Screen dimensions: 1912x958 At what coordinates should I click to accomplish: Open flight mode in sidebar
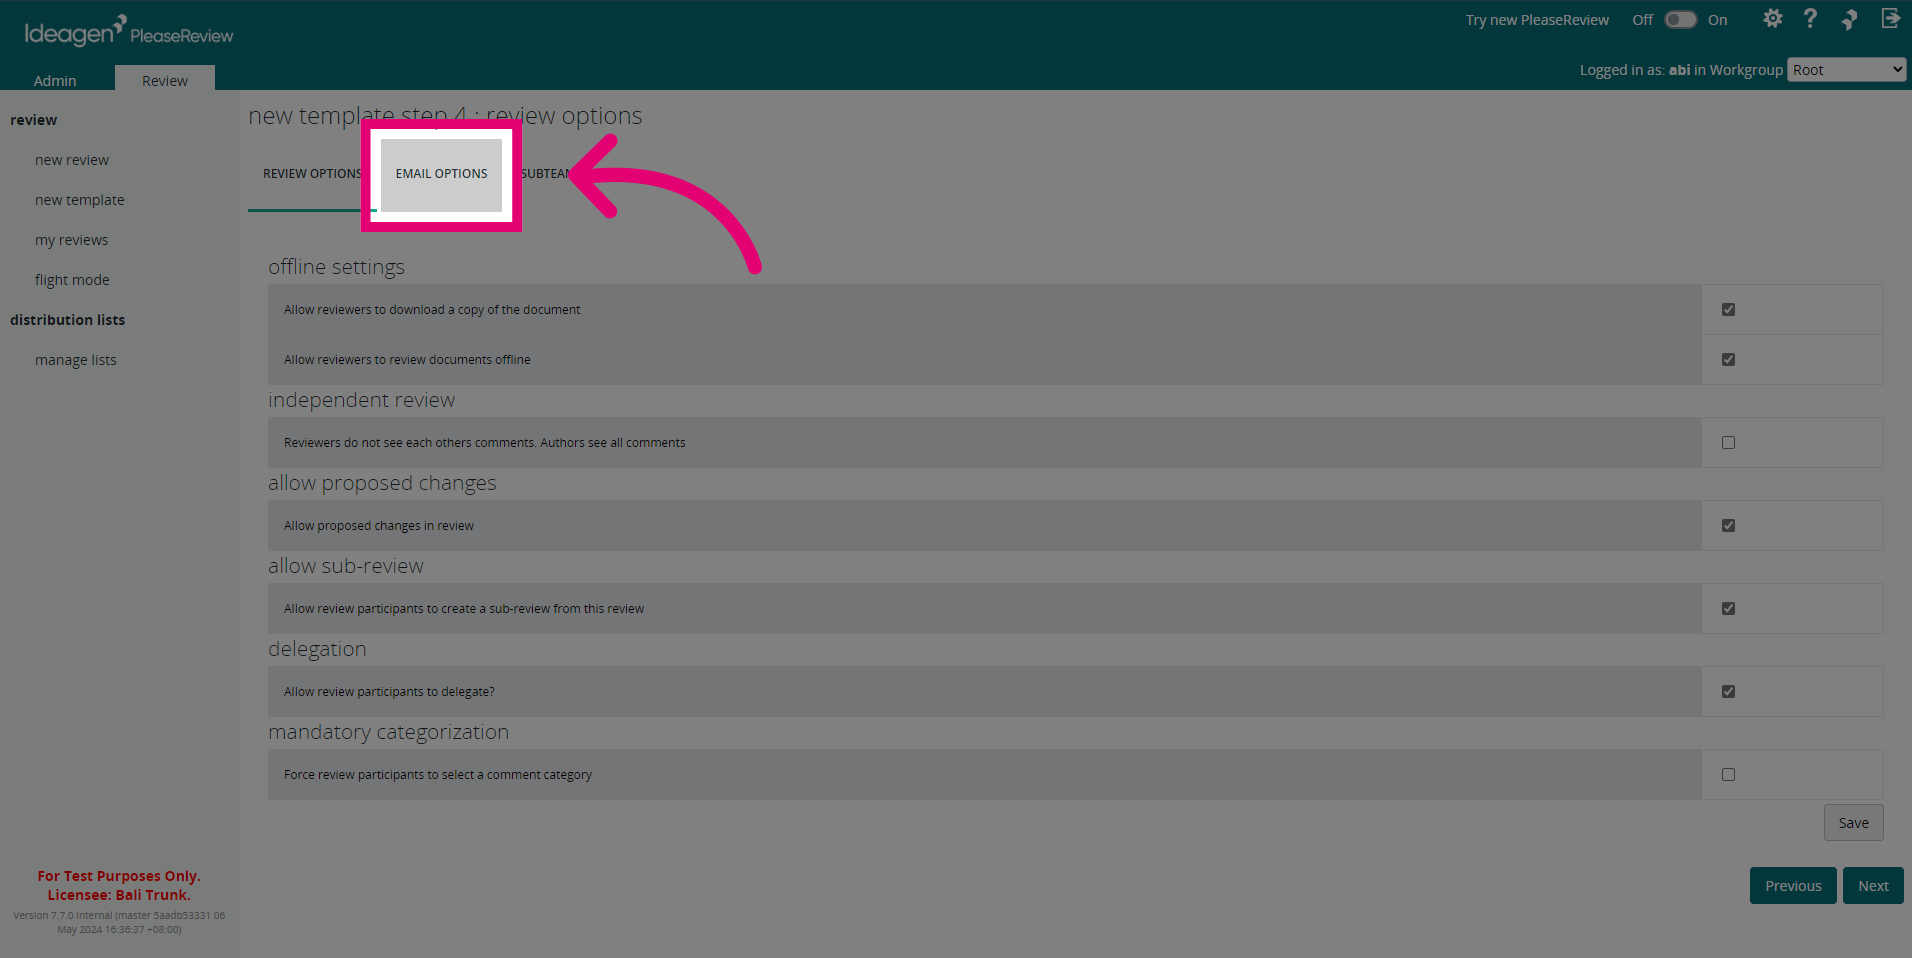pos(72,280)
